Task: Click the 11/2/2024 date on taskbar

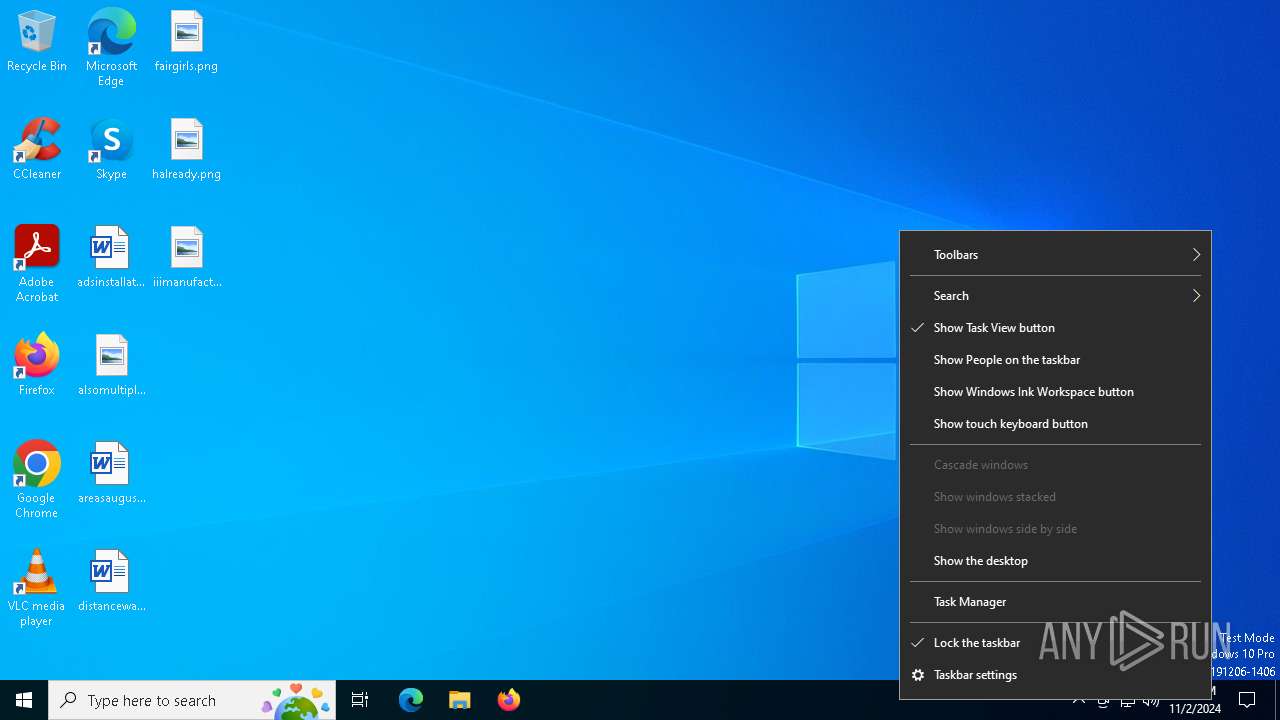Action: point(1195,709)
